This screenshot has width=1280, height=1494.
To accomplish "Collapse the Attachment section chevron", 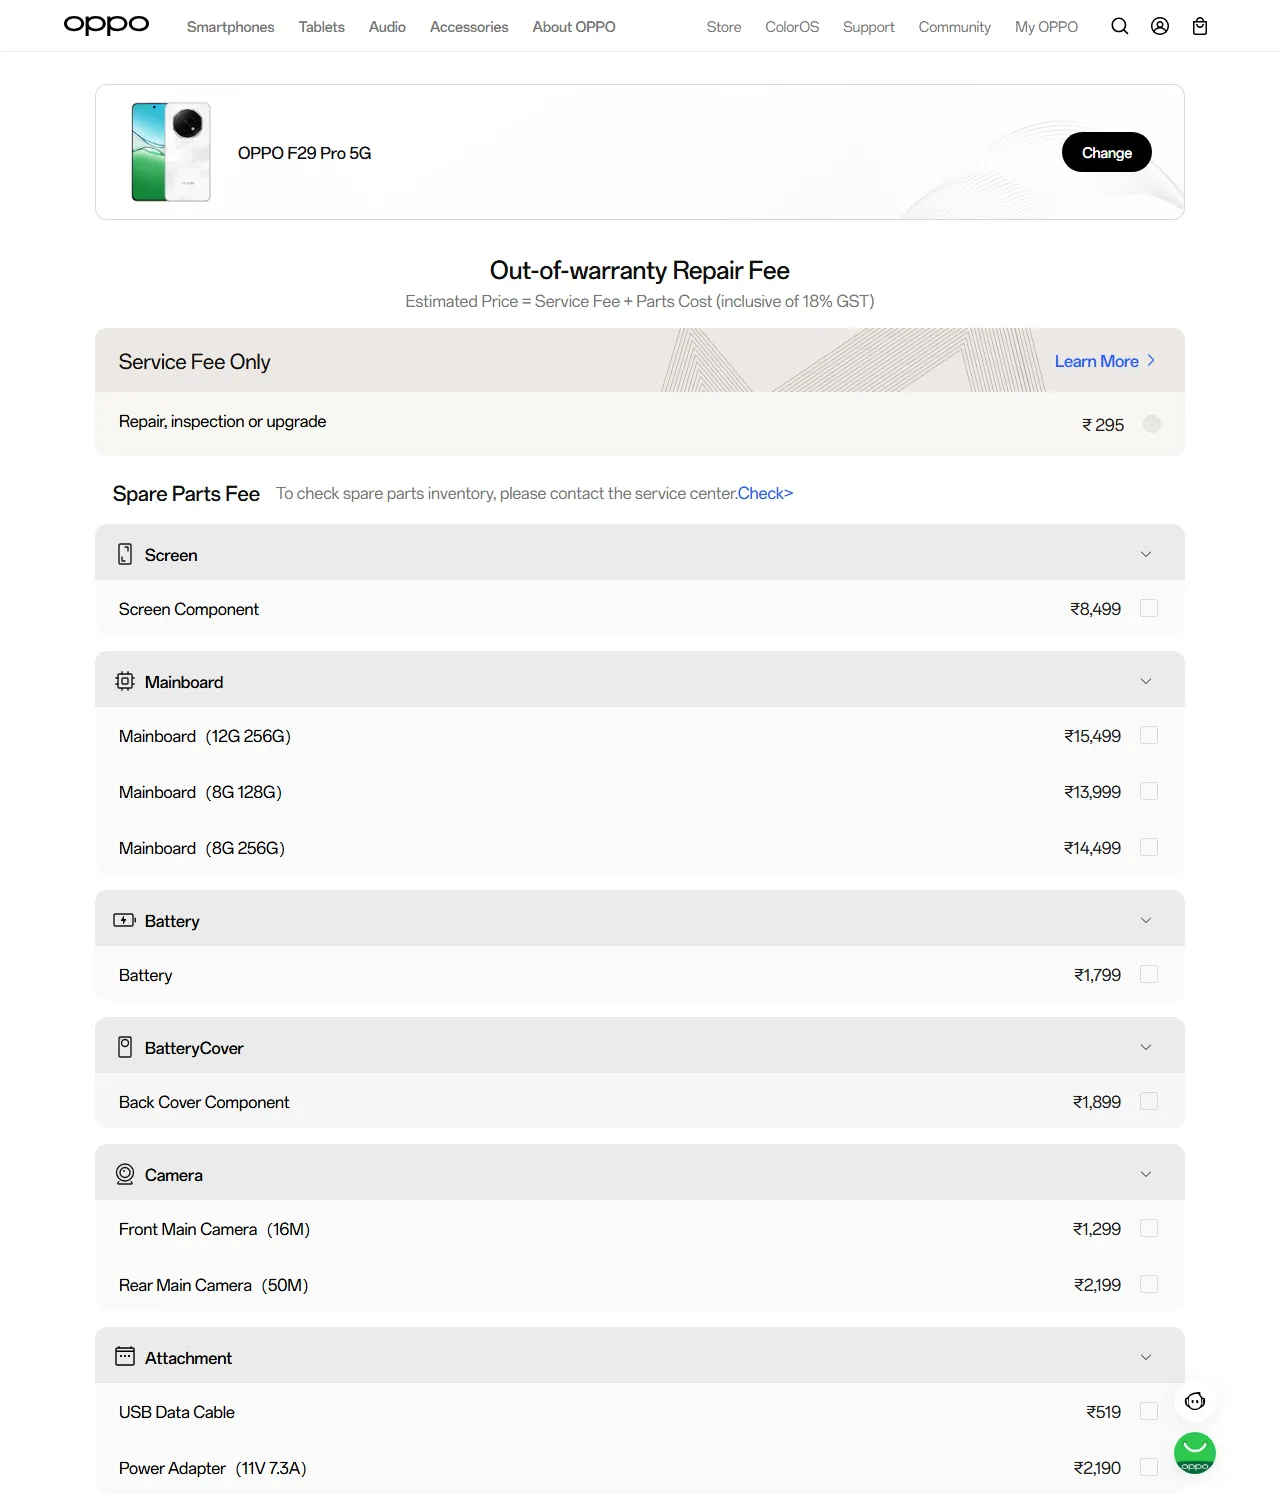I will (1146, 1357).
